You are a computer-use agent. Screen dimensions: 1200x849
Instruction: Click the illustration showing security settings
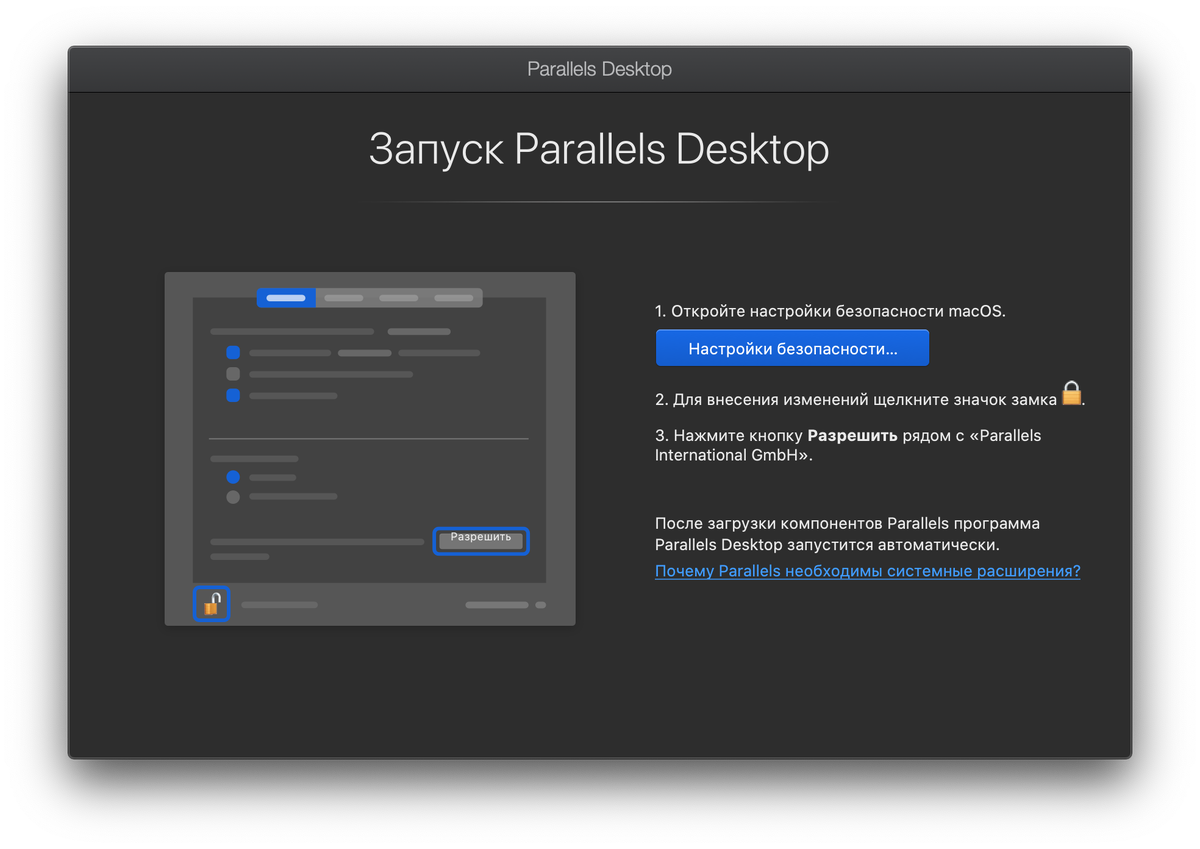(370, 449)
